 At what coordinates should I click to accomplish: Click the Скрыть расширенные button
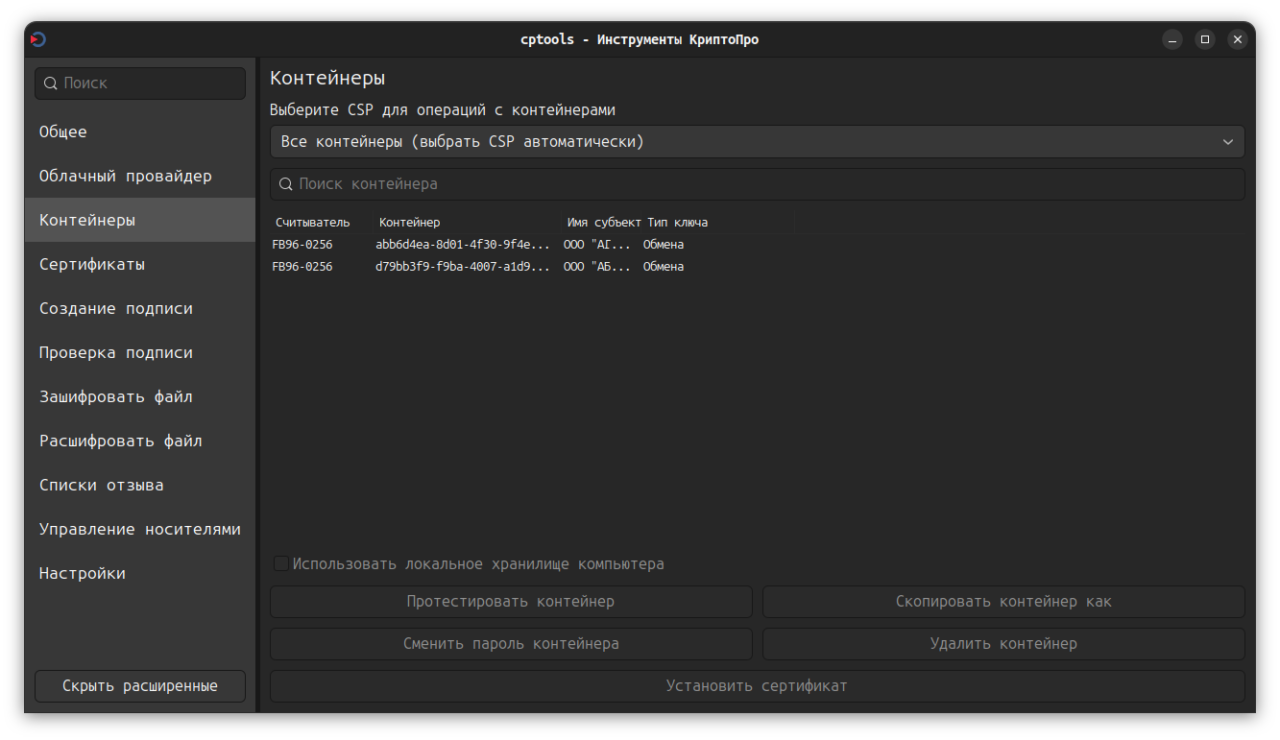pyautogui.click(x=140, y=686)
